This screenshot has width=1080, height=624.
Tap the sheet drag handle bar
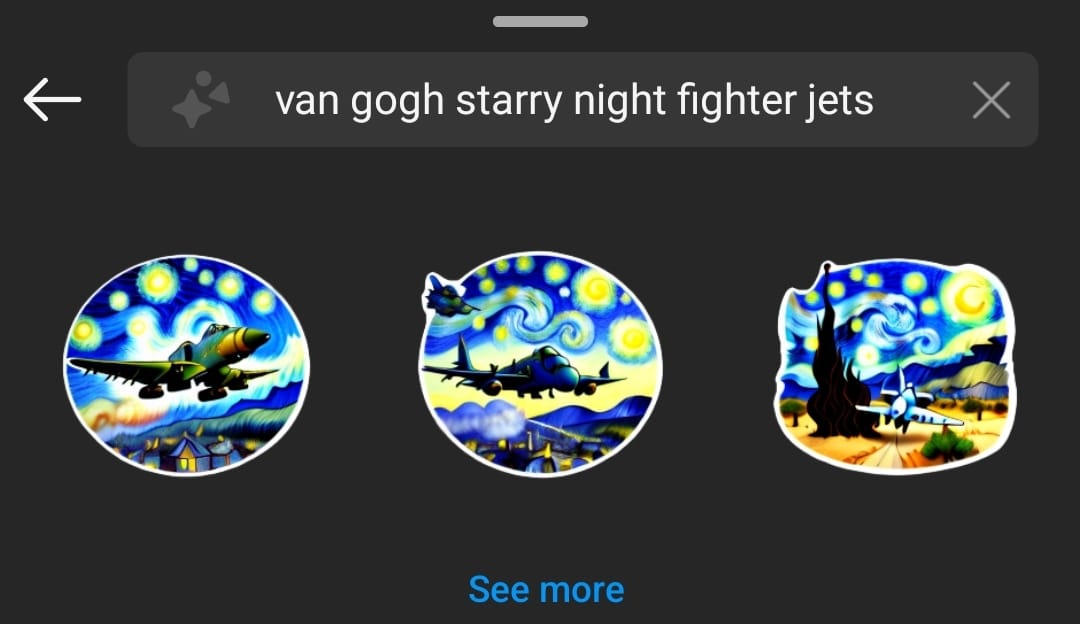click(x=540, y=21)
